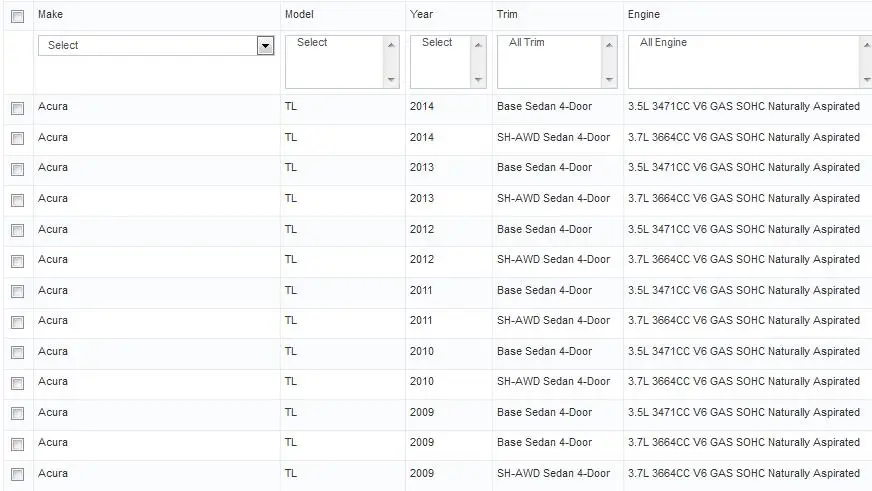
Task: Click Model list scroll down arrow
Action: tap(391, 80)
